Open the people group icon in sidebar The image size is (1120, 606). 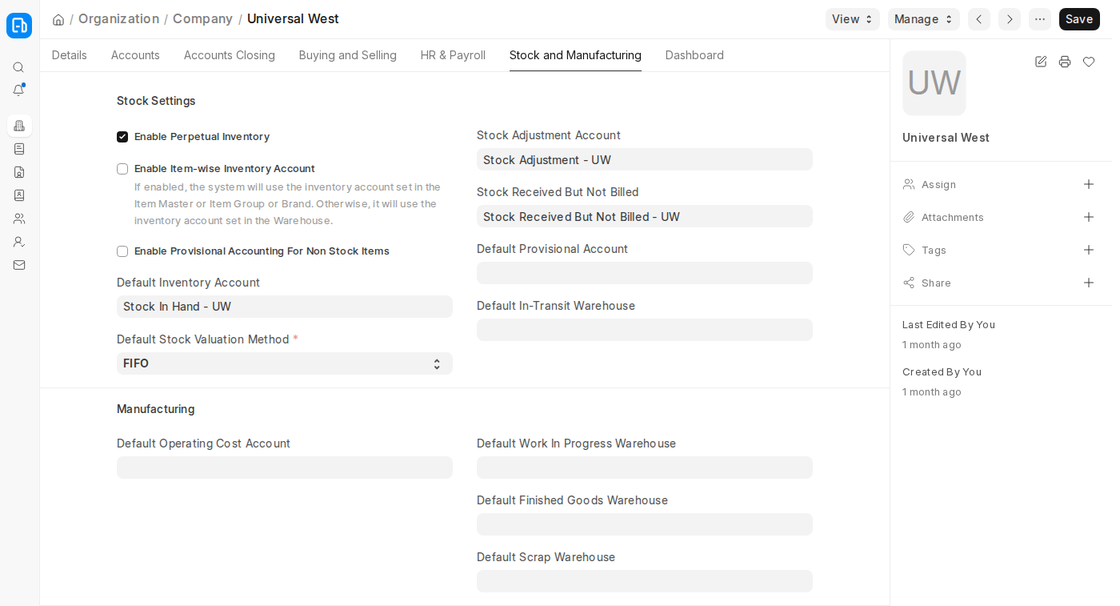[19, 219]
